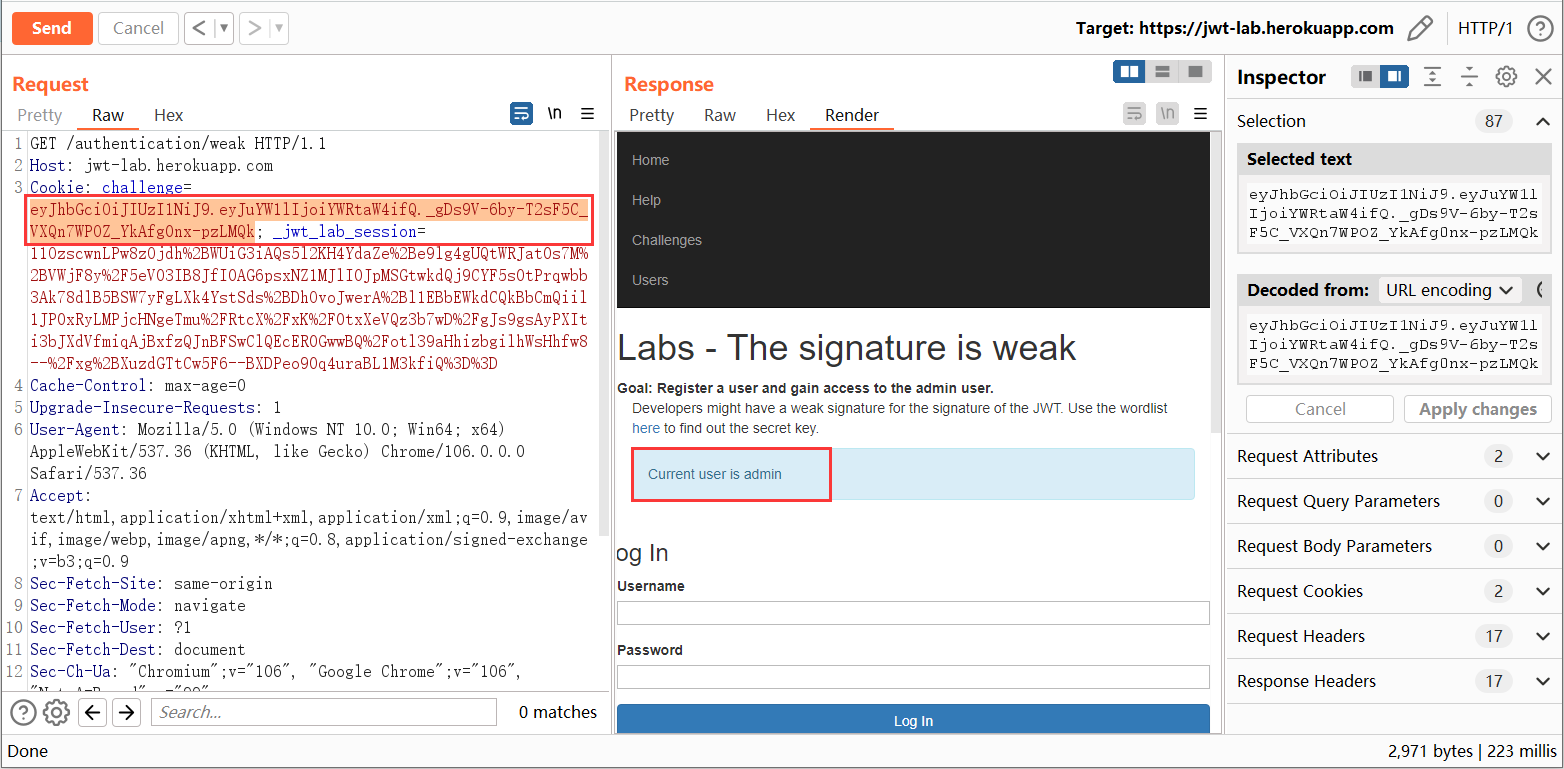1564x769 pixels.
Task: Jump to the previous search match
Action: coord(93,712)
